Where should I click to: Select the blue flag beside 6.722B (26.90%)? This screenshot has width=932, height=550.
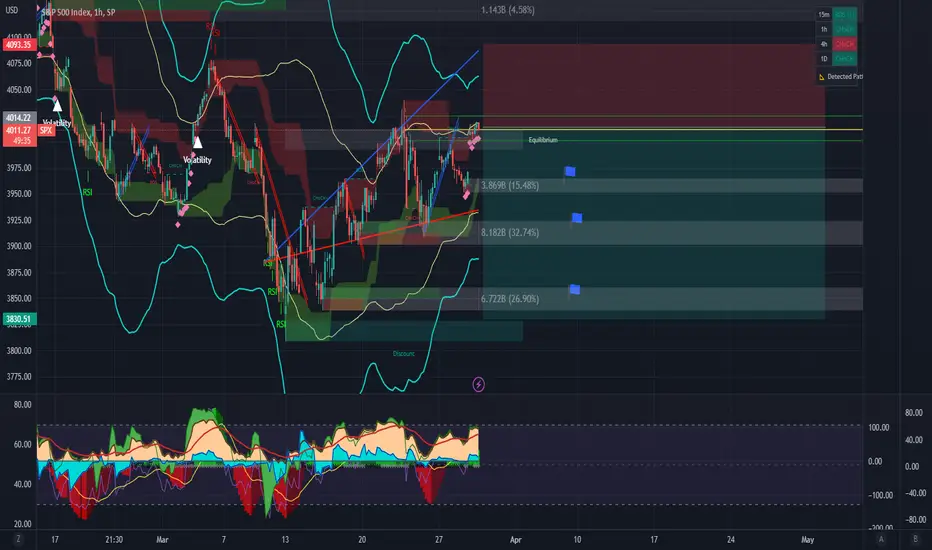tap(574, 290)
